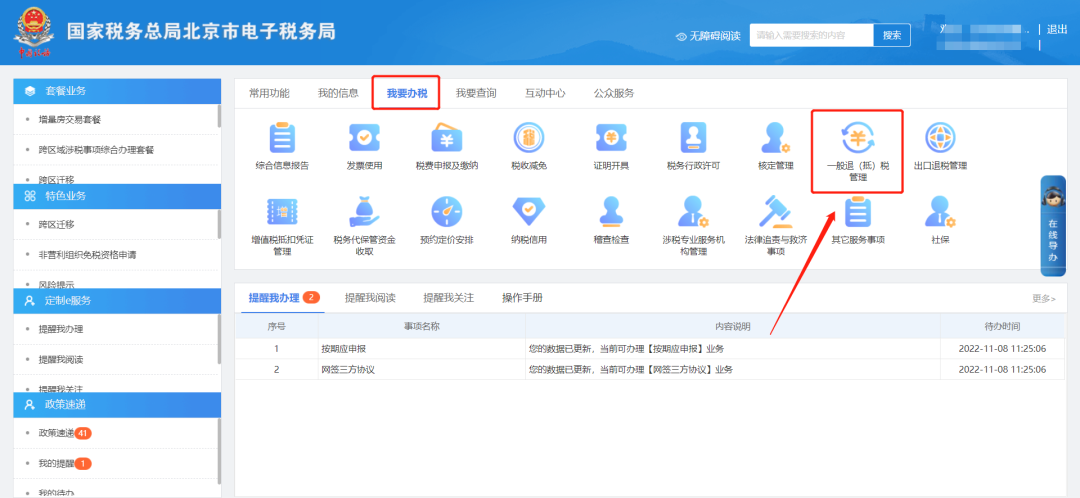Collapse the 套餐业务 sidebar section
The height and width of the screenshot is (498, 1080).
pyautogui.click(x=117, y=91)
